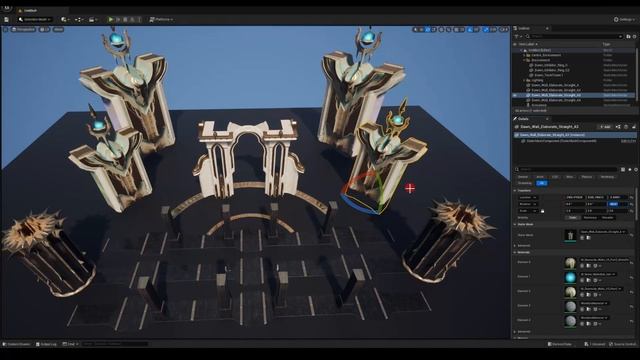Select the Details panel tab
This screenshot has height=360, width=640.
coord(523,119)
